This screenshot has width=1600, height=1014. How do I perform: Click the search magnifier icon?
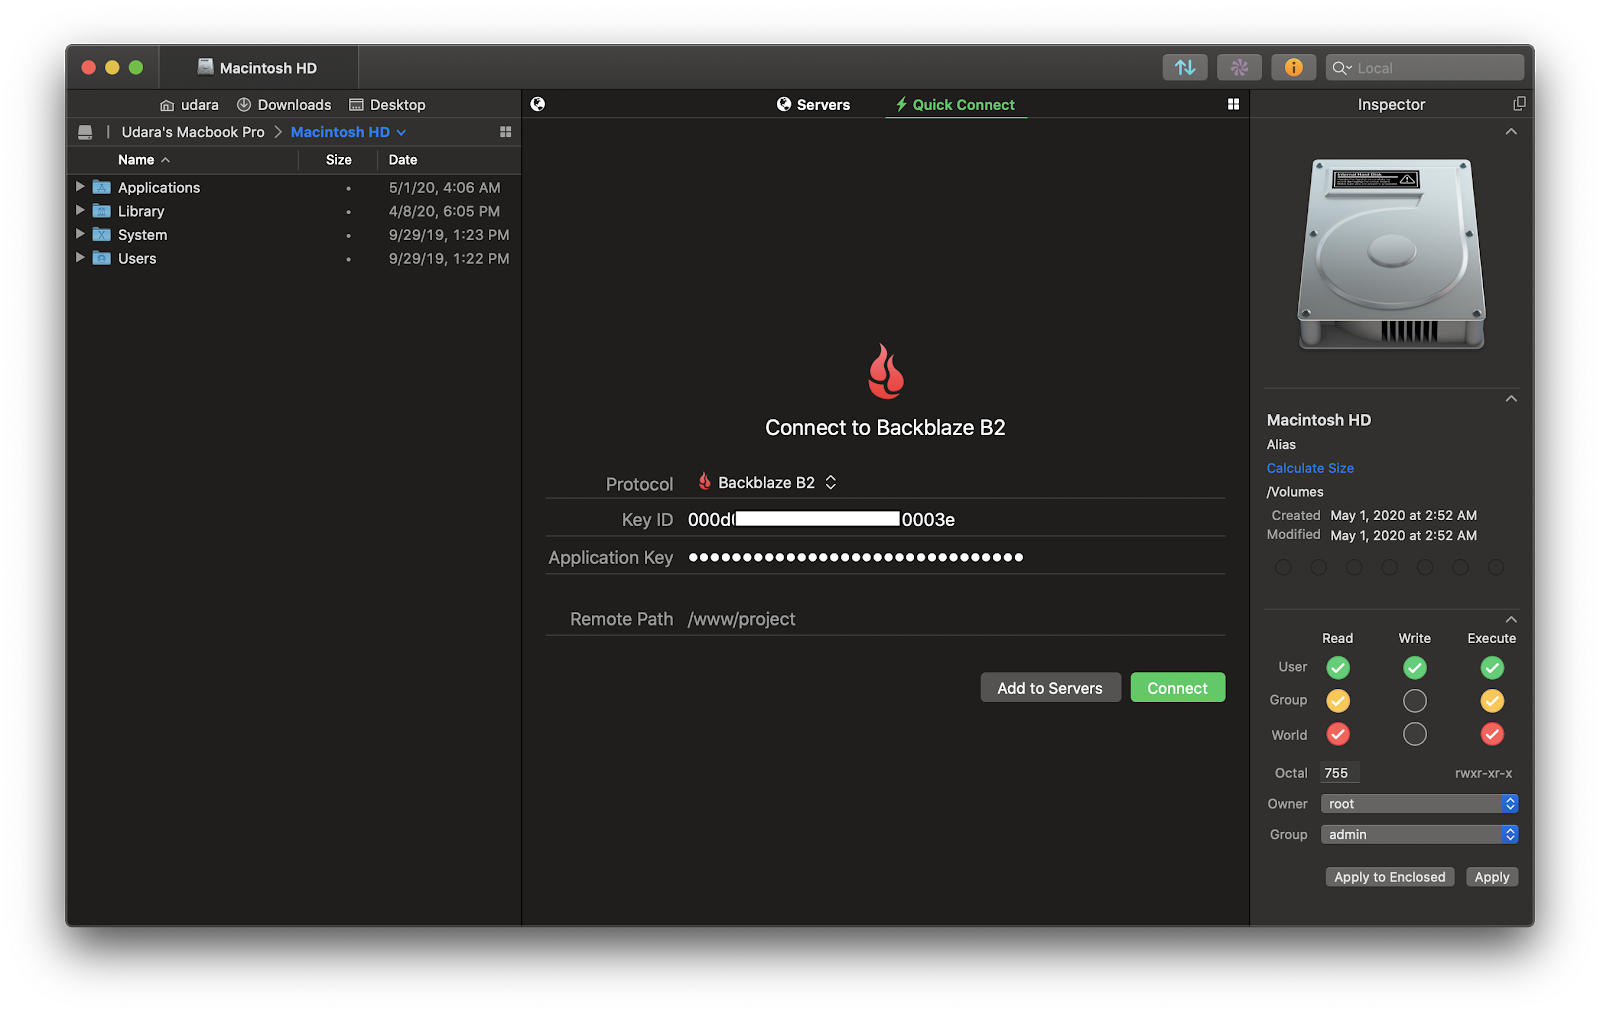1341,68
